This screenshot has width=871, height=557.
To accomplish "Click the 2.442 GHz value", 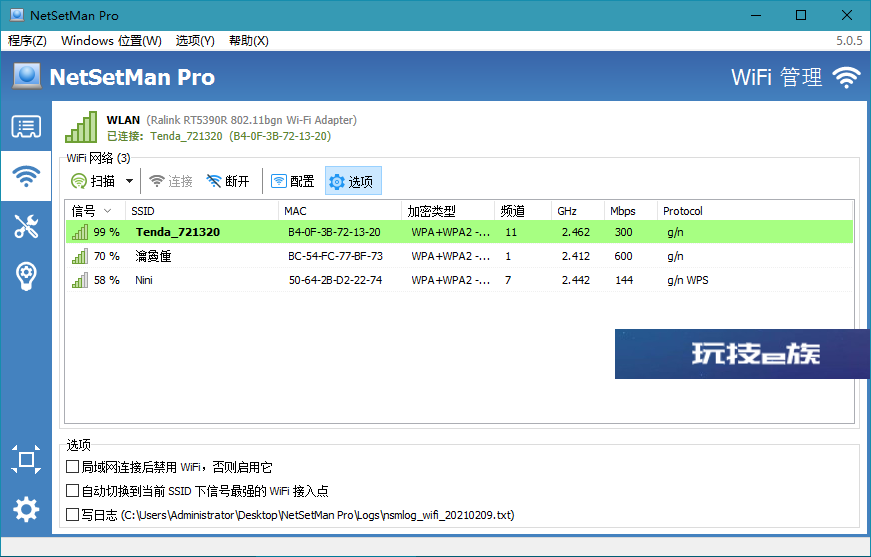I will click(x=575, y=280).
